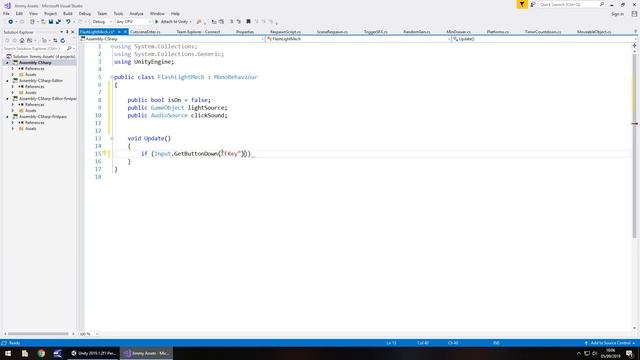Click the Solution Explorer search magnifier icon
Image resolution: width=640 pixels, height=360 pixels.
[x=69, y=48]
